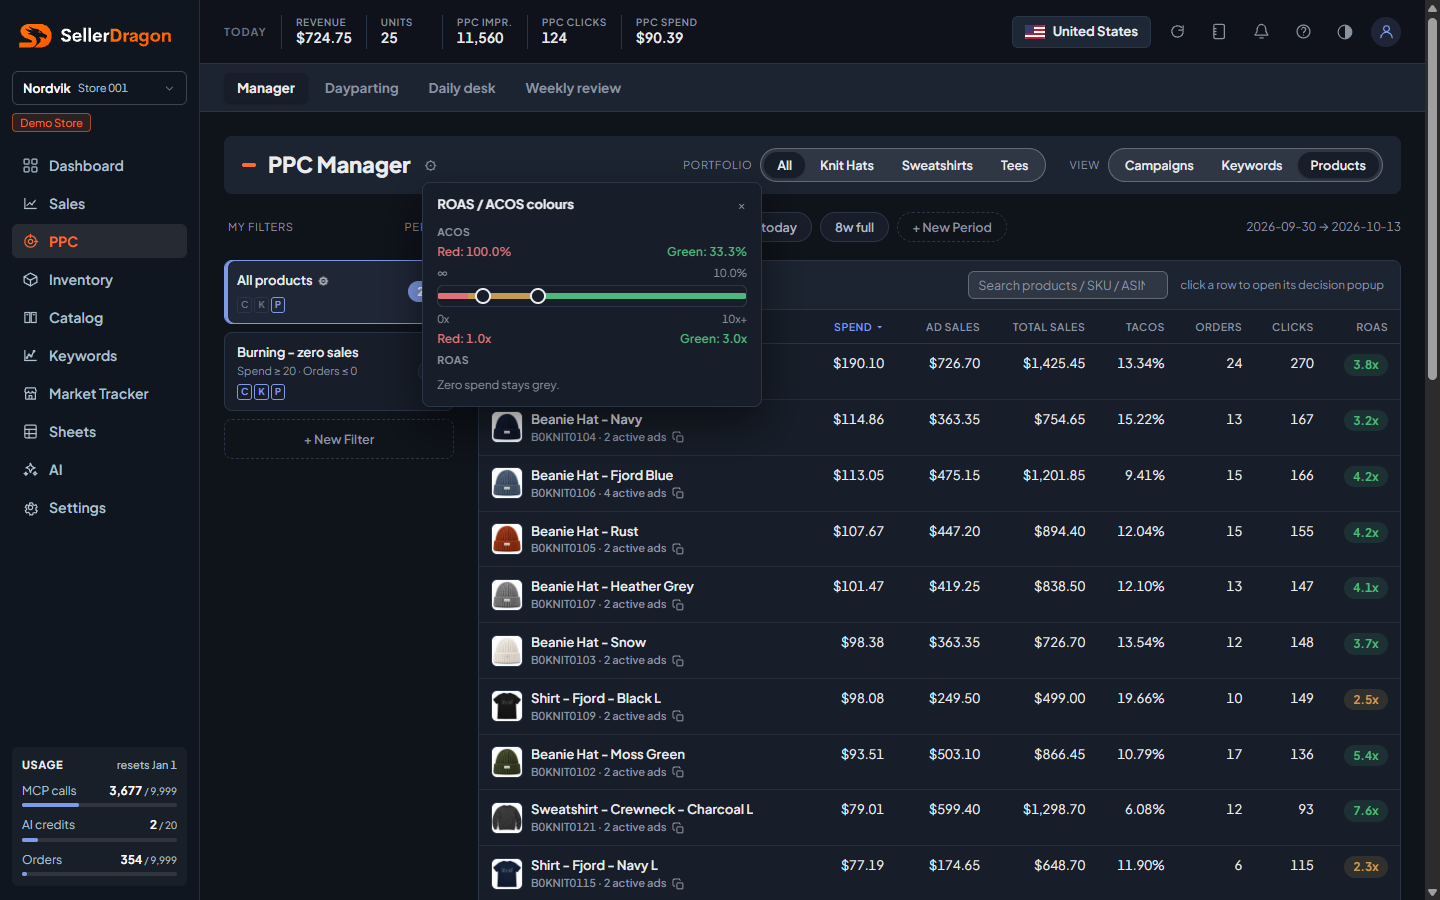Add a new filter with + New Filter

[x=339, y=439]
